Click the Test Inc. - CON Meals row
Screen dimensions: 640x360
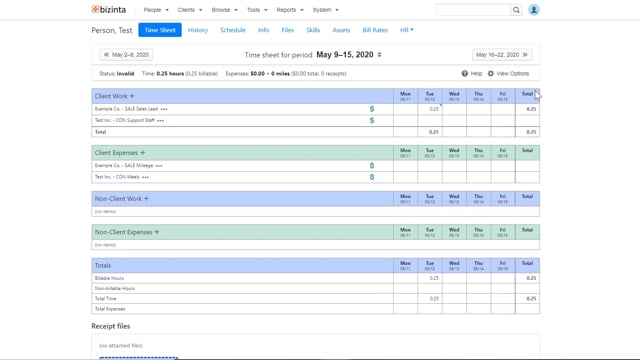click(x=316, y=177)
